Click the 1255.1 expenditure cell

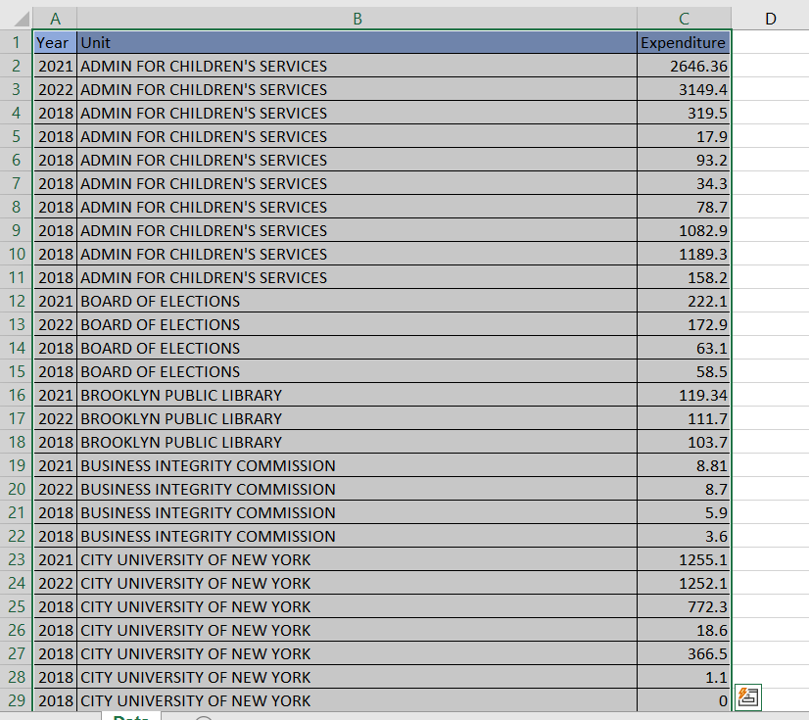[x=684, y=560]
